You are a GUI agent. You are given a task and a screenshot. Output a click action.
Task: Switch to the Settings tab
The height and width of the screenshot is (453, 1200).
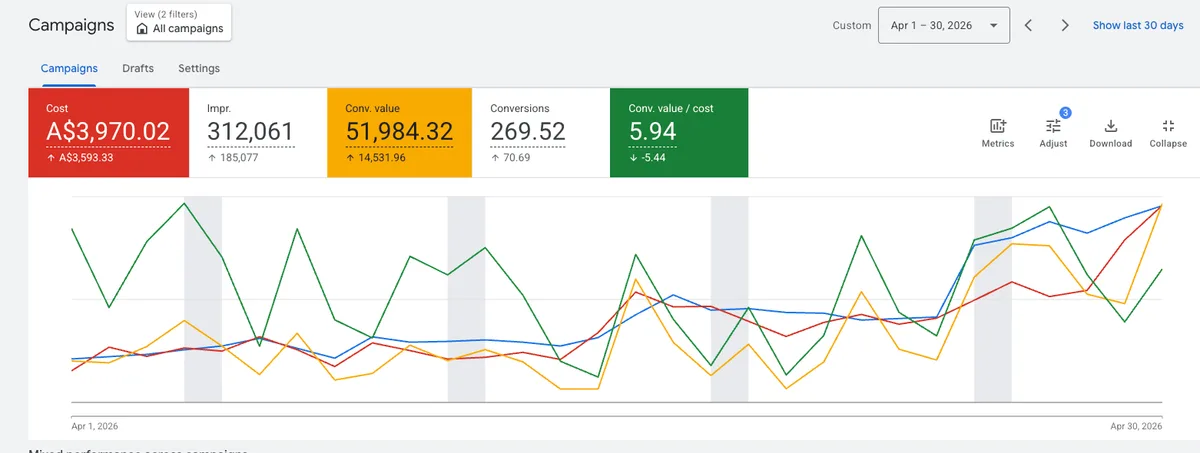pyautogui.click(x=199, y=69)
